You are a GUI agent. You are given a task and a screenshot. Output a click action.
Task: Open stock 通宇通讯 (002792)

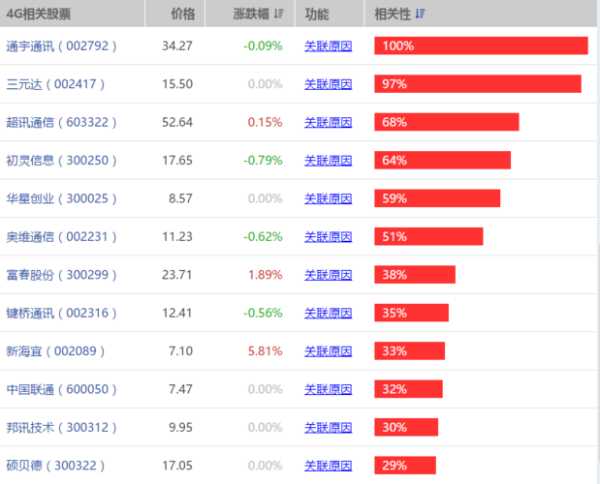click(61, 46)
